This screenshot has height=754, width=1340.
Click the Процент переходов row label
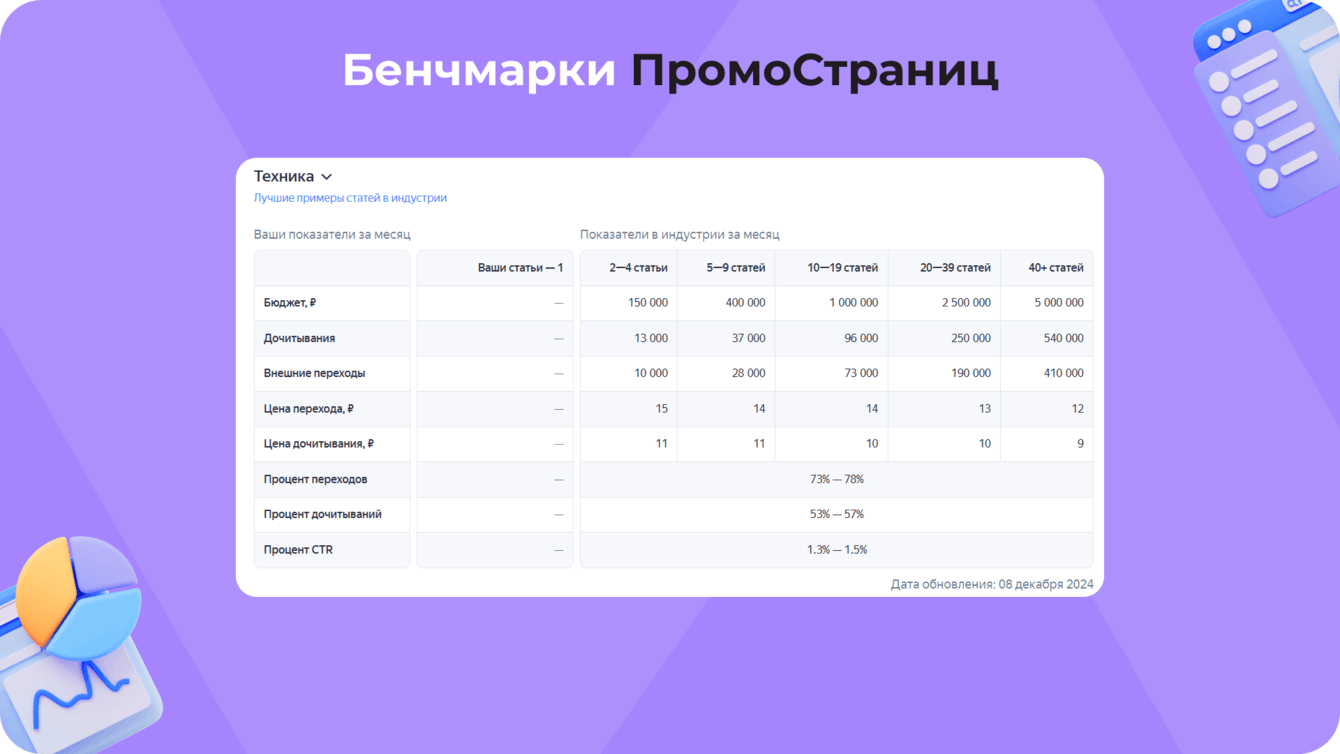(315, 479)
